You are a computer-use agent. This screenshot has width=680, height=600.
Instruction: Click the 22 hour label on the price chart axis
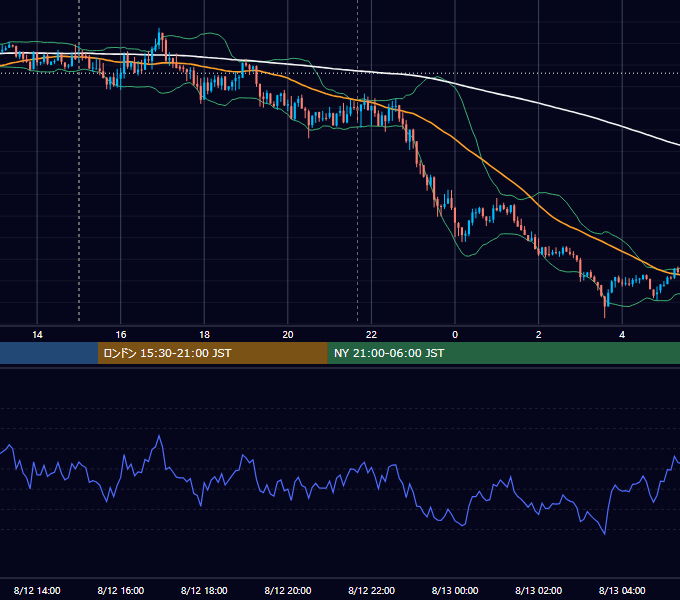coord(371,335)
